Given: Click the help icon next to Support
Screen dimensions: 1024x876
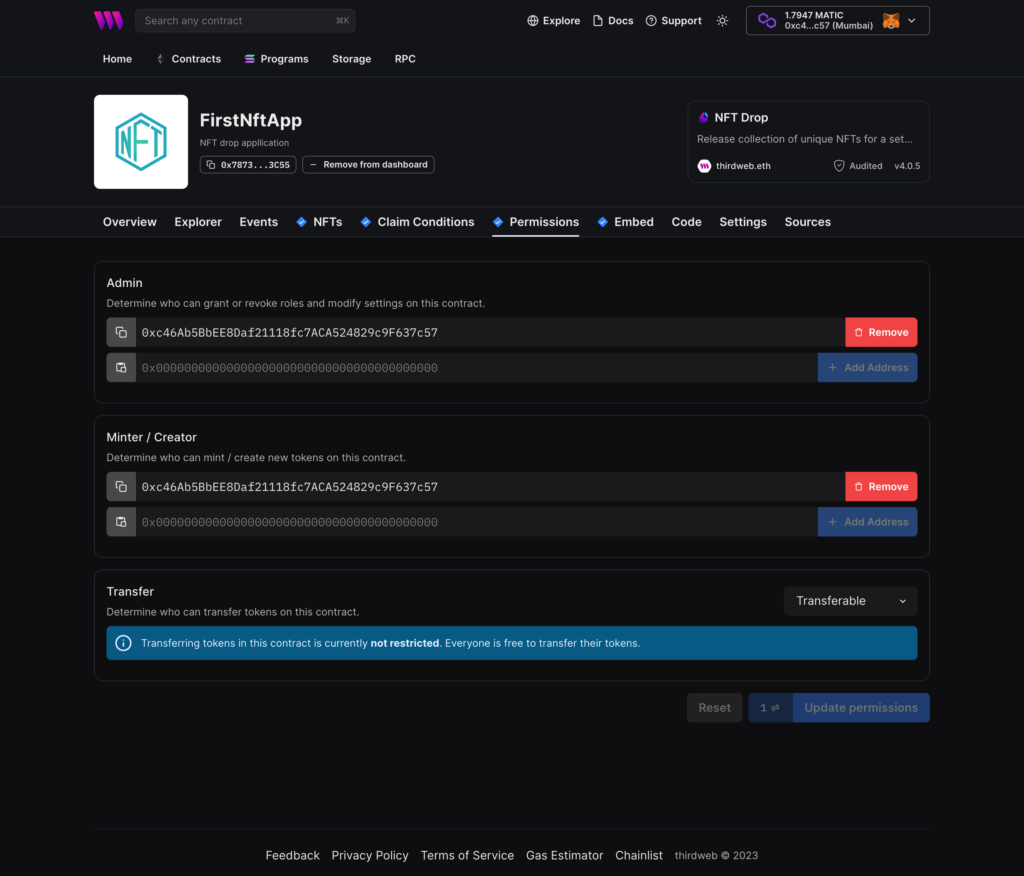Looking at the screenshot, I should coord(651,21).
